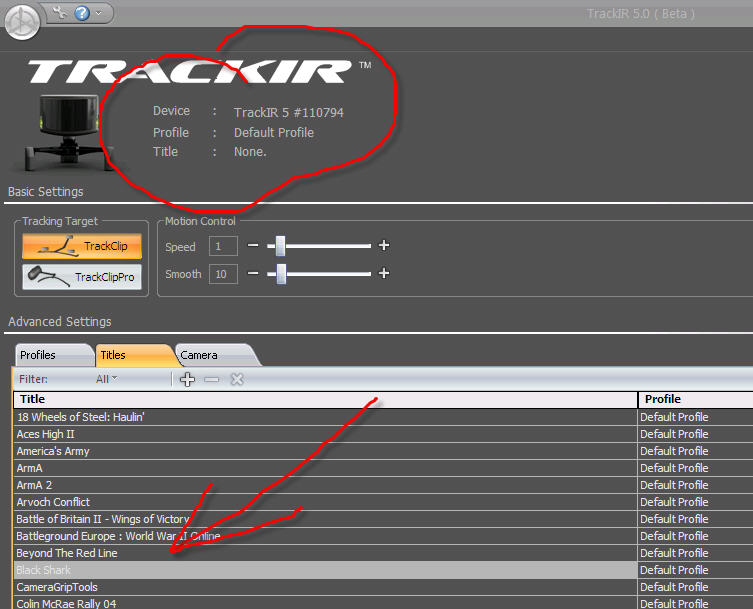Click the Smooth value input field

point(223,274)
